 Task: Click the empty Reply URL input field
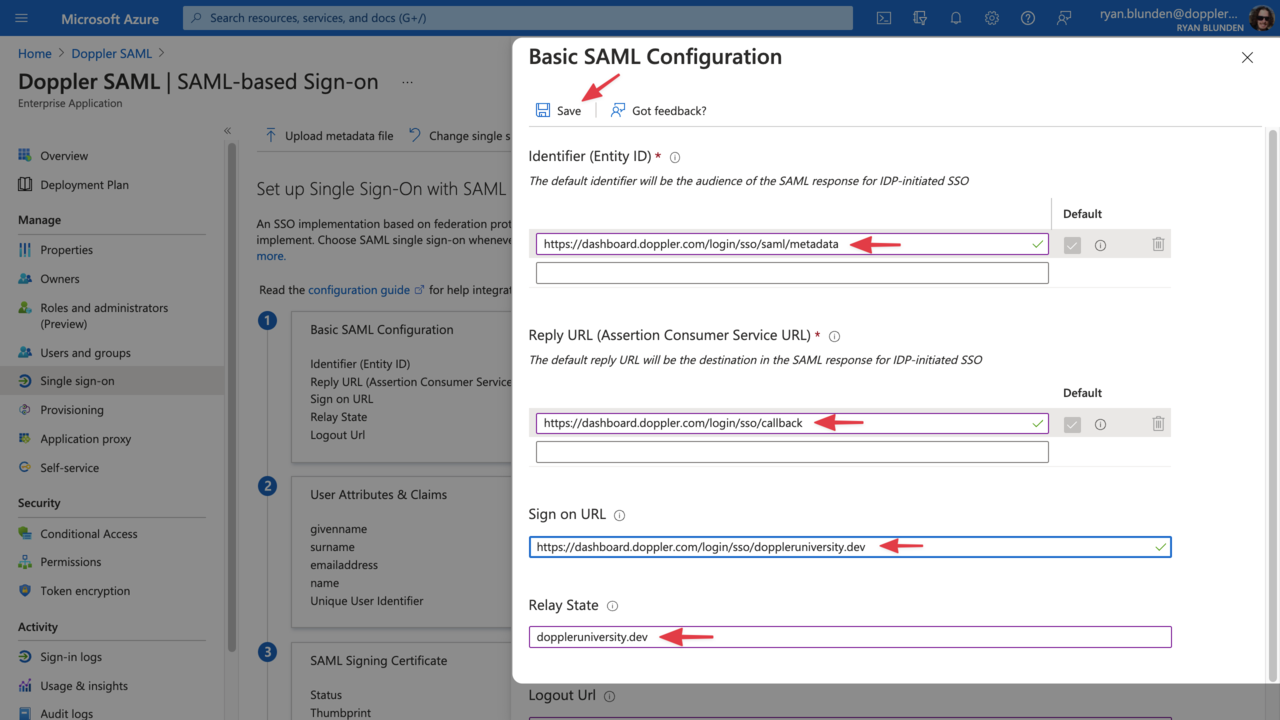tap(792, 452)
